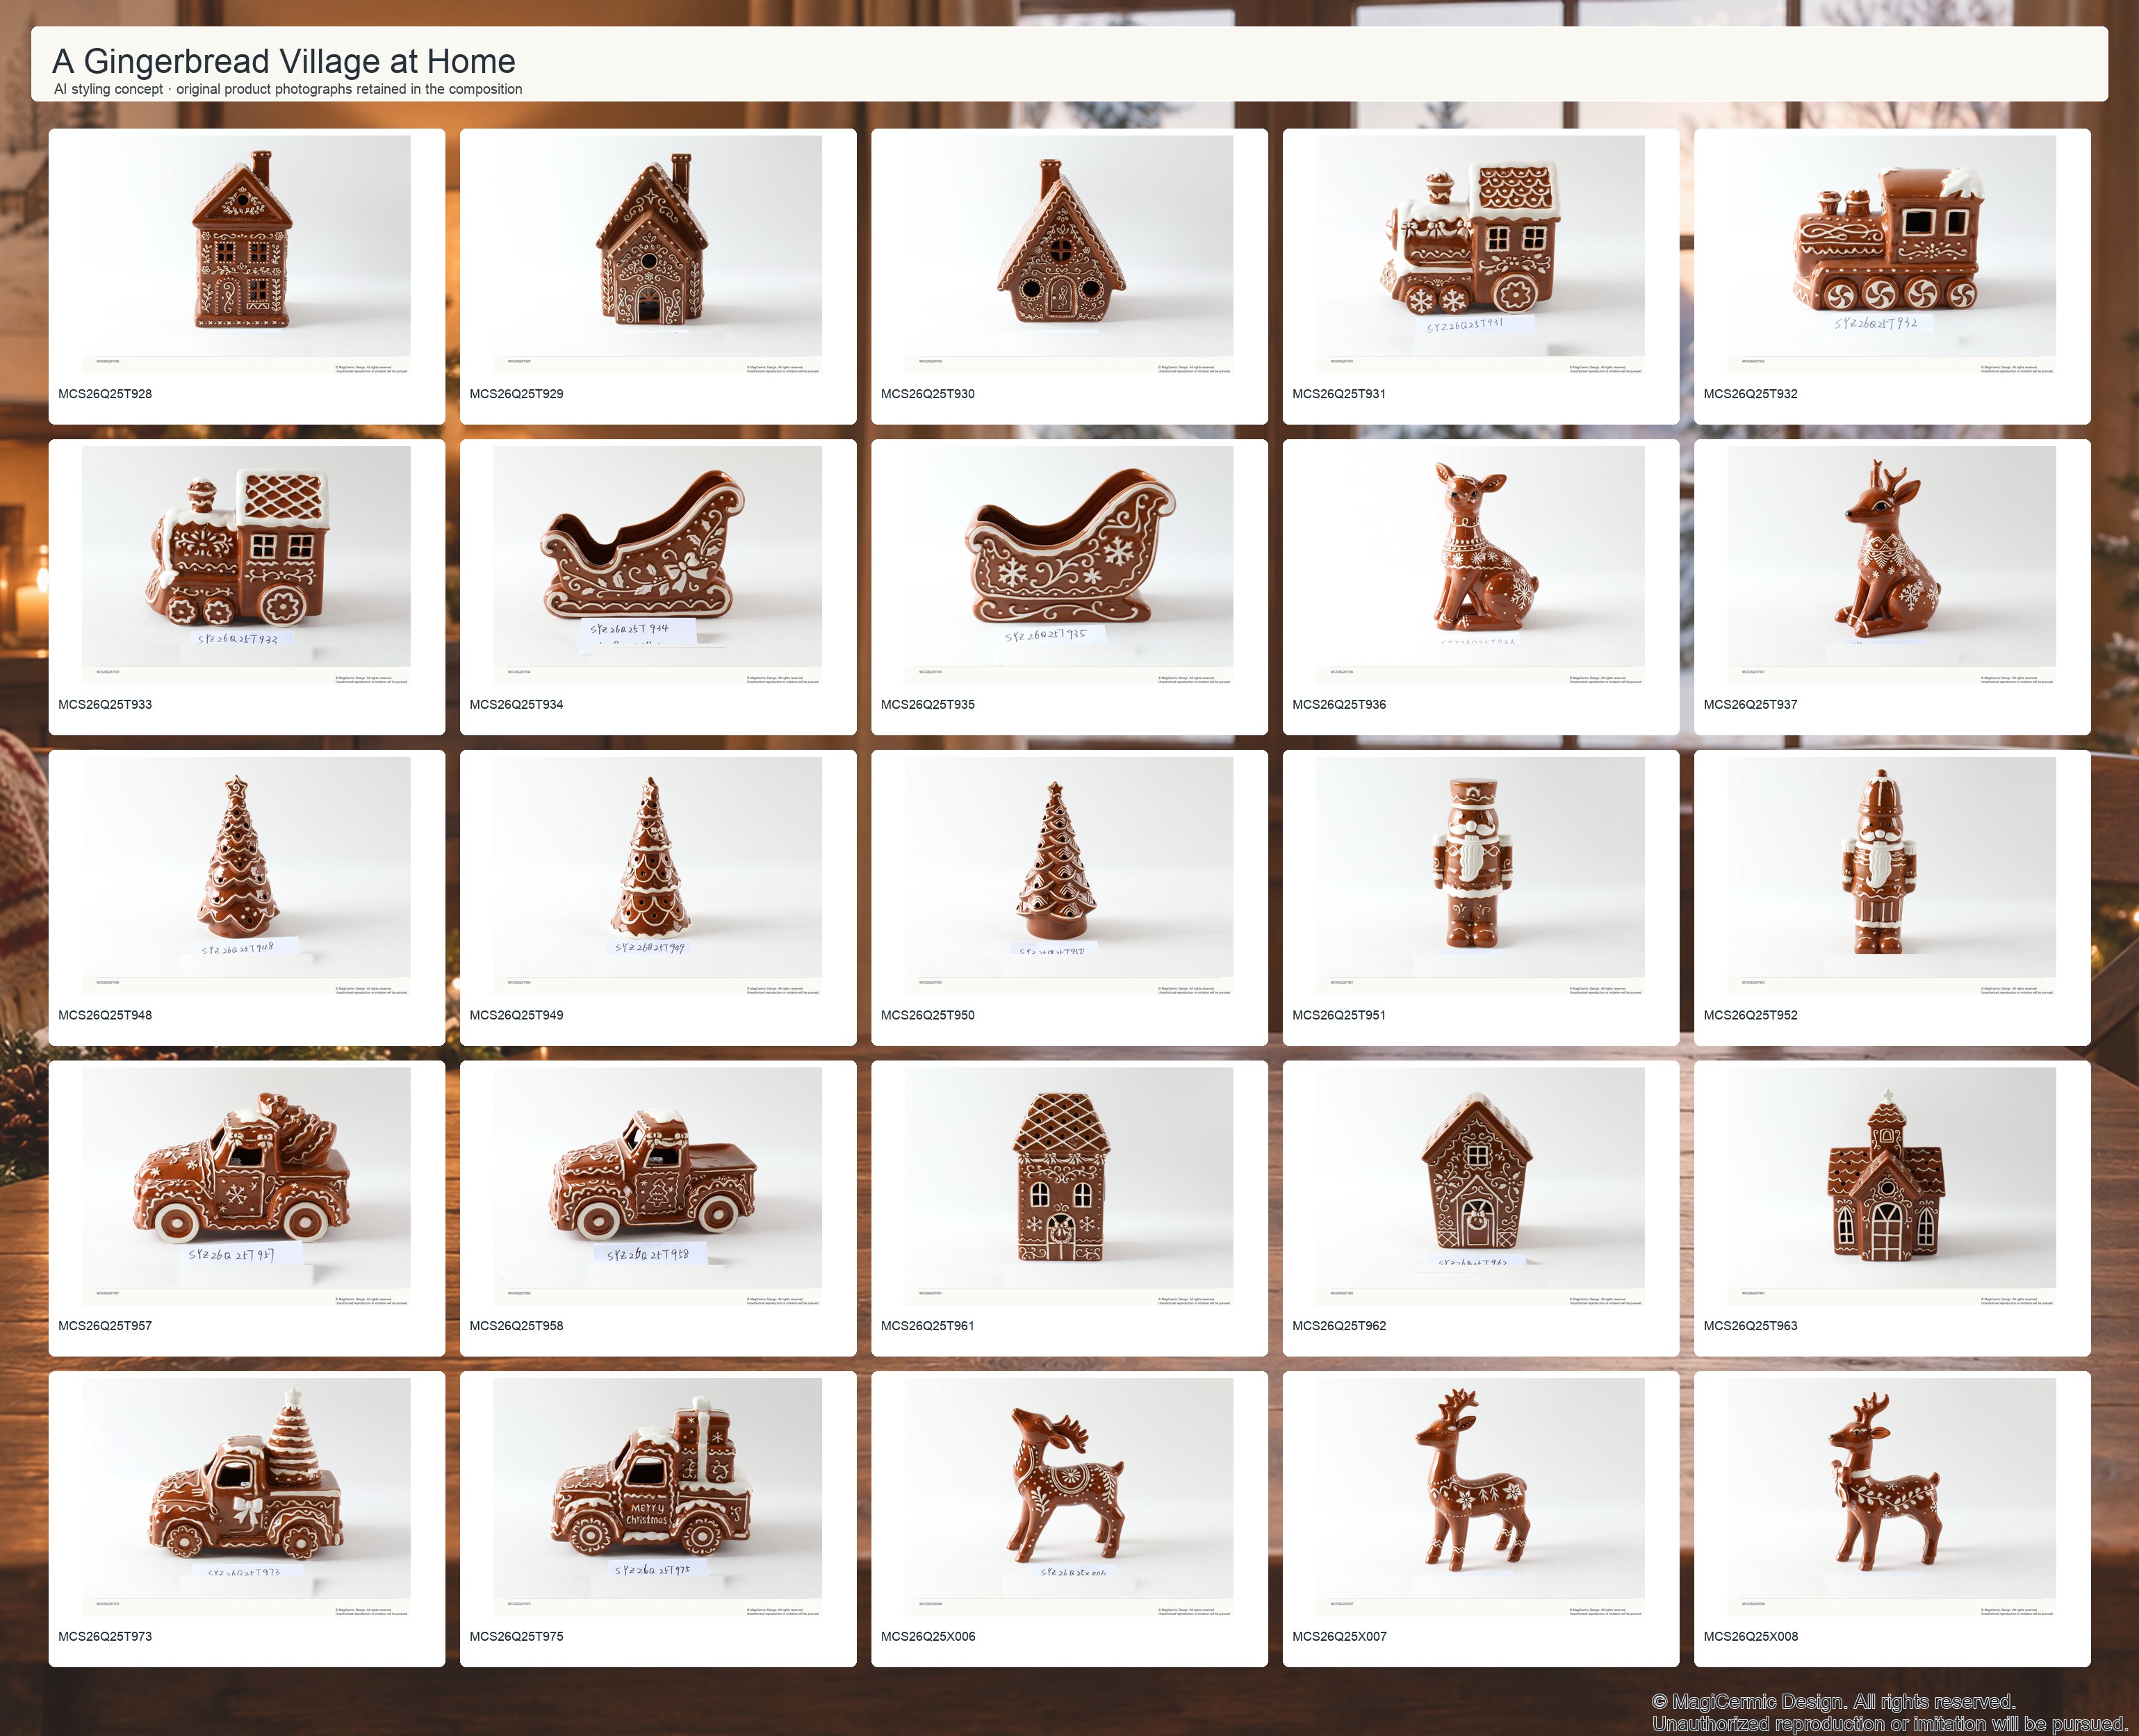Image resolution: width=2139 pixels, height=1736 pixels.
Task: Open the MCS26Q25T928 gingerbread house photo
Action: point(246,255)
